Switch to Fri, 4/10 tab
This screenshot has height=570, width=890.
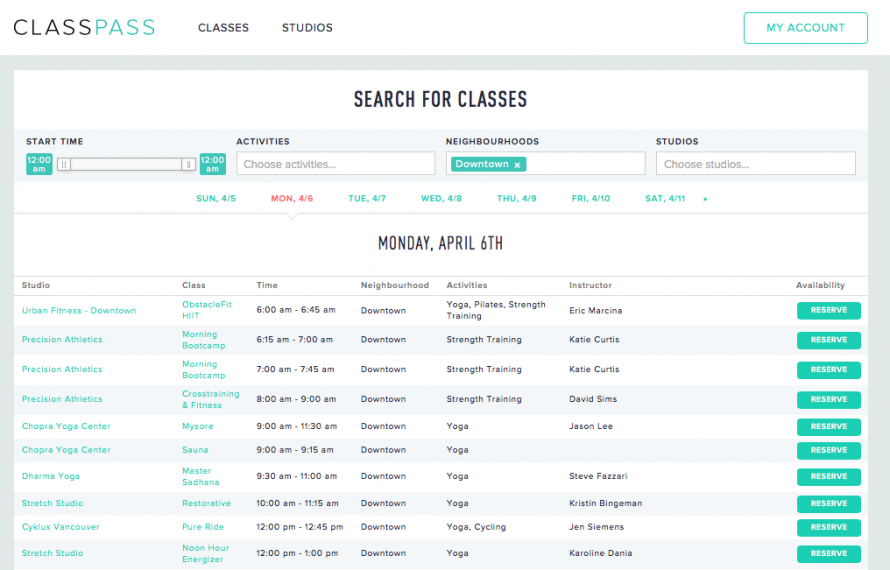(591, 198)
